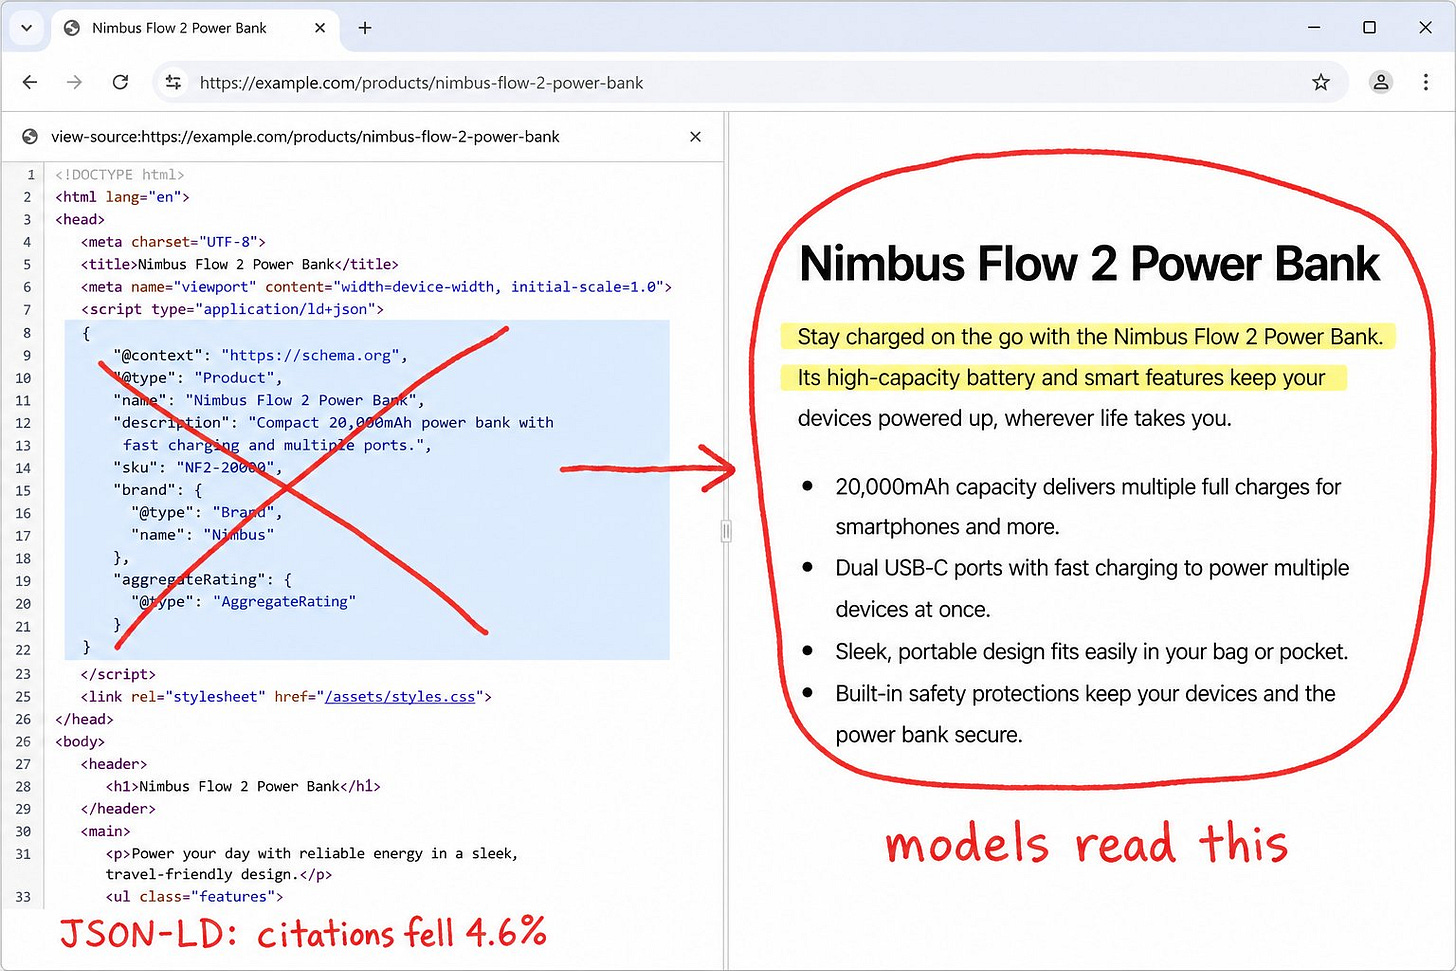Bookmark this page with star icon
Image resolution: width=1456 pixels, height=971 pixels.
click(1321, 82)
